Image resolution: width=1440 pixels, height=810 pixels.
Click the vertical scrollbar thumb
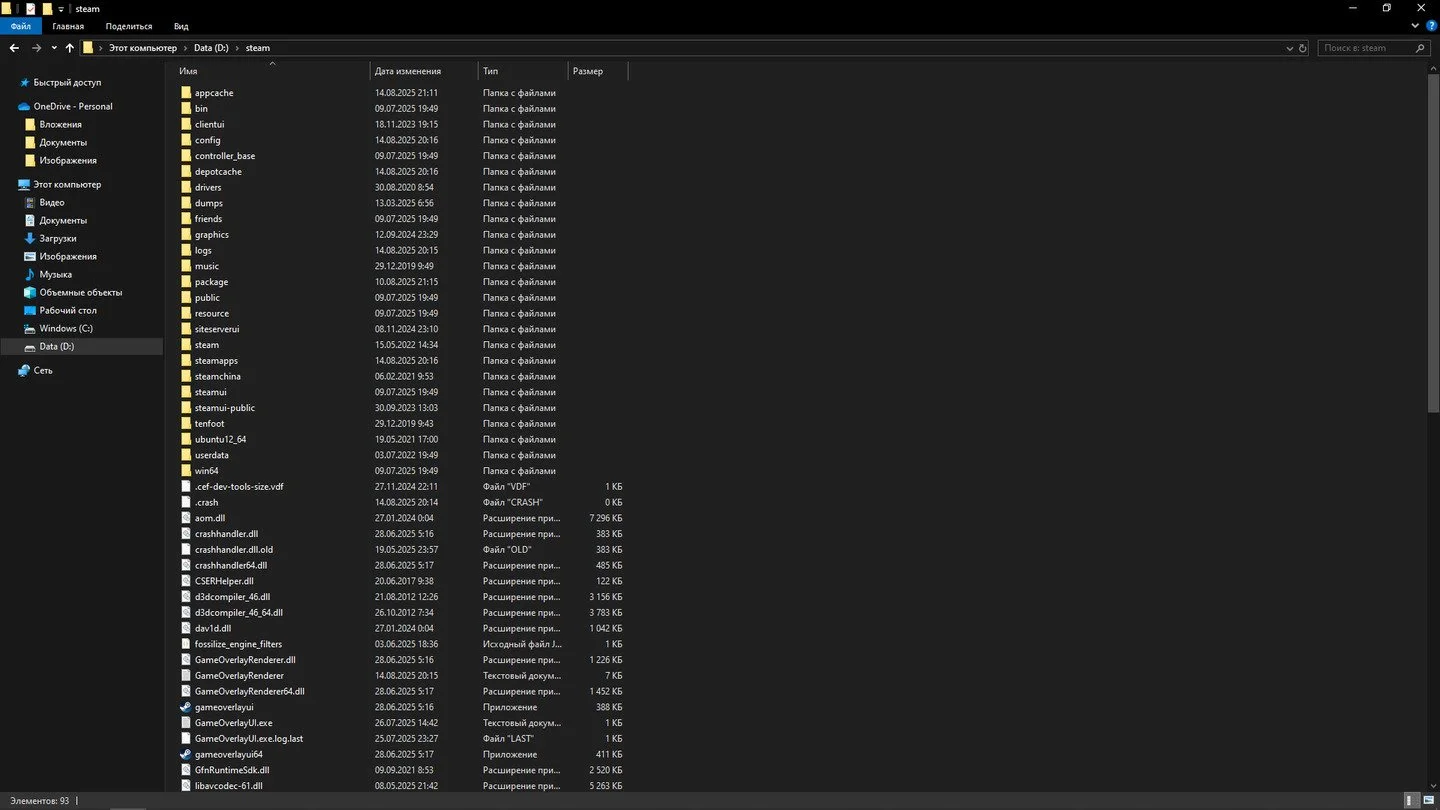pos(1433,245)
